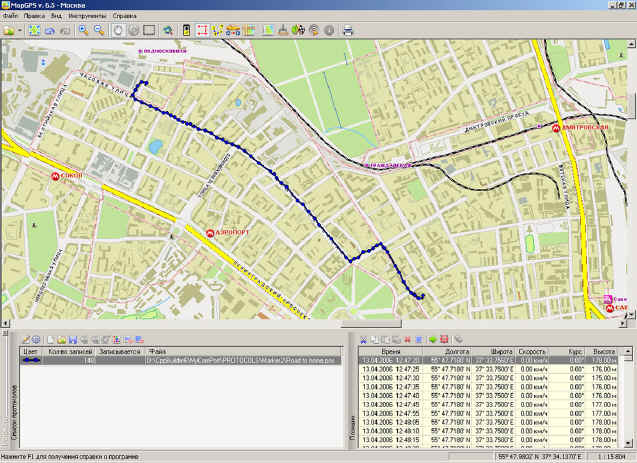Click the red X delete icon in positions toolbar
This screenshot has width=637, height=463.
(408, 340)
